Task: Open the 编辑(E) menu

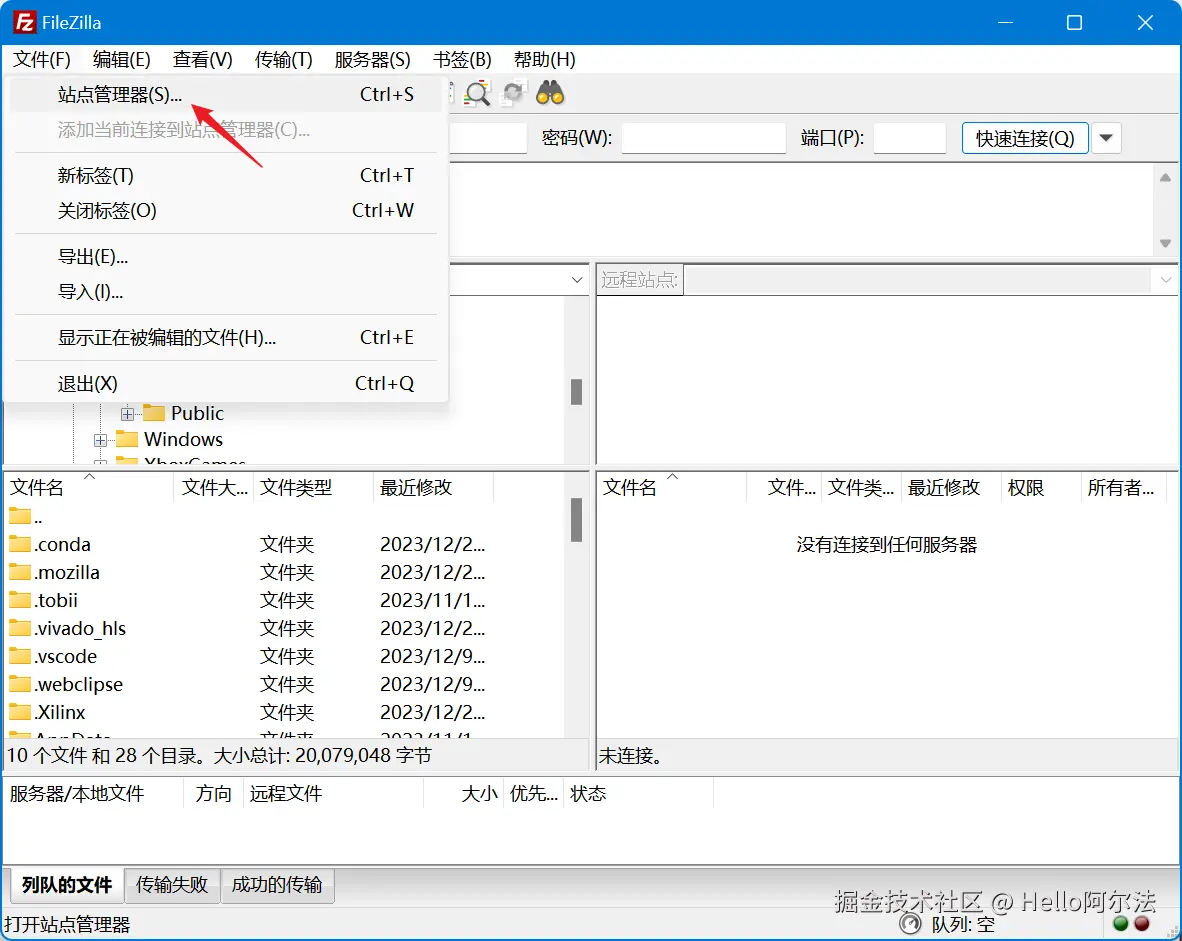Action: click(121, 60)
